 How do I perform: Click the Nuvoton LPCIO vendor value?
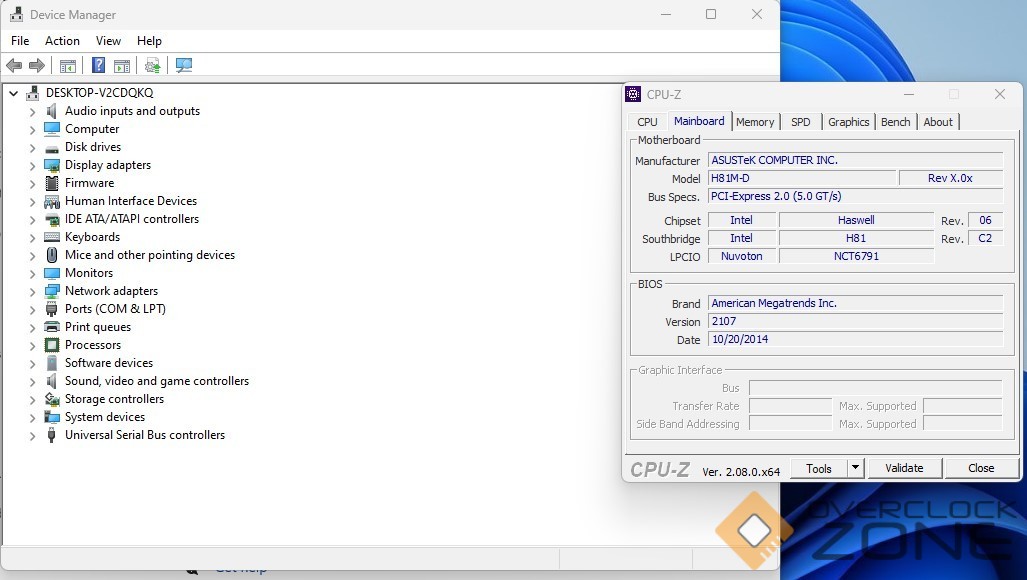tap(741, 256)
